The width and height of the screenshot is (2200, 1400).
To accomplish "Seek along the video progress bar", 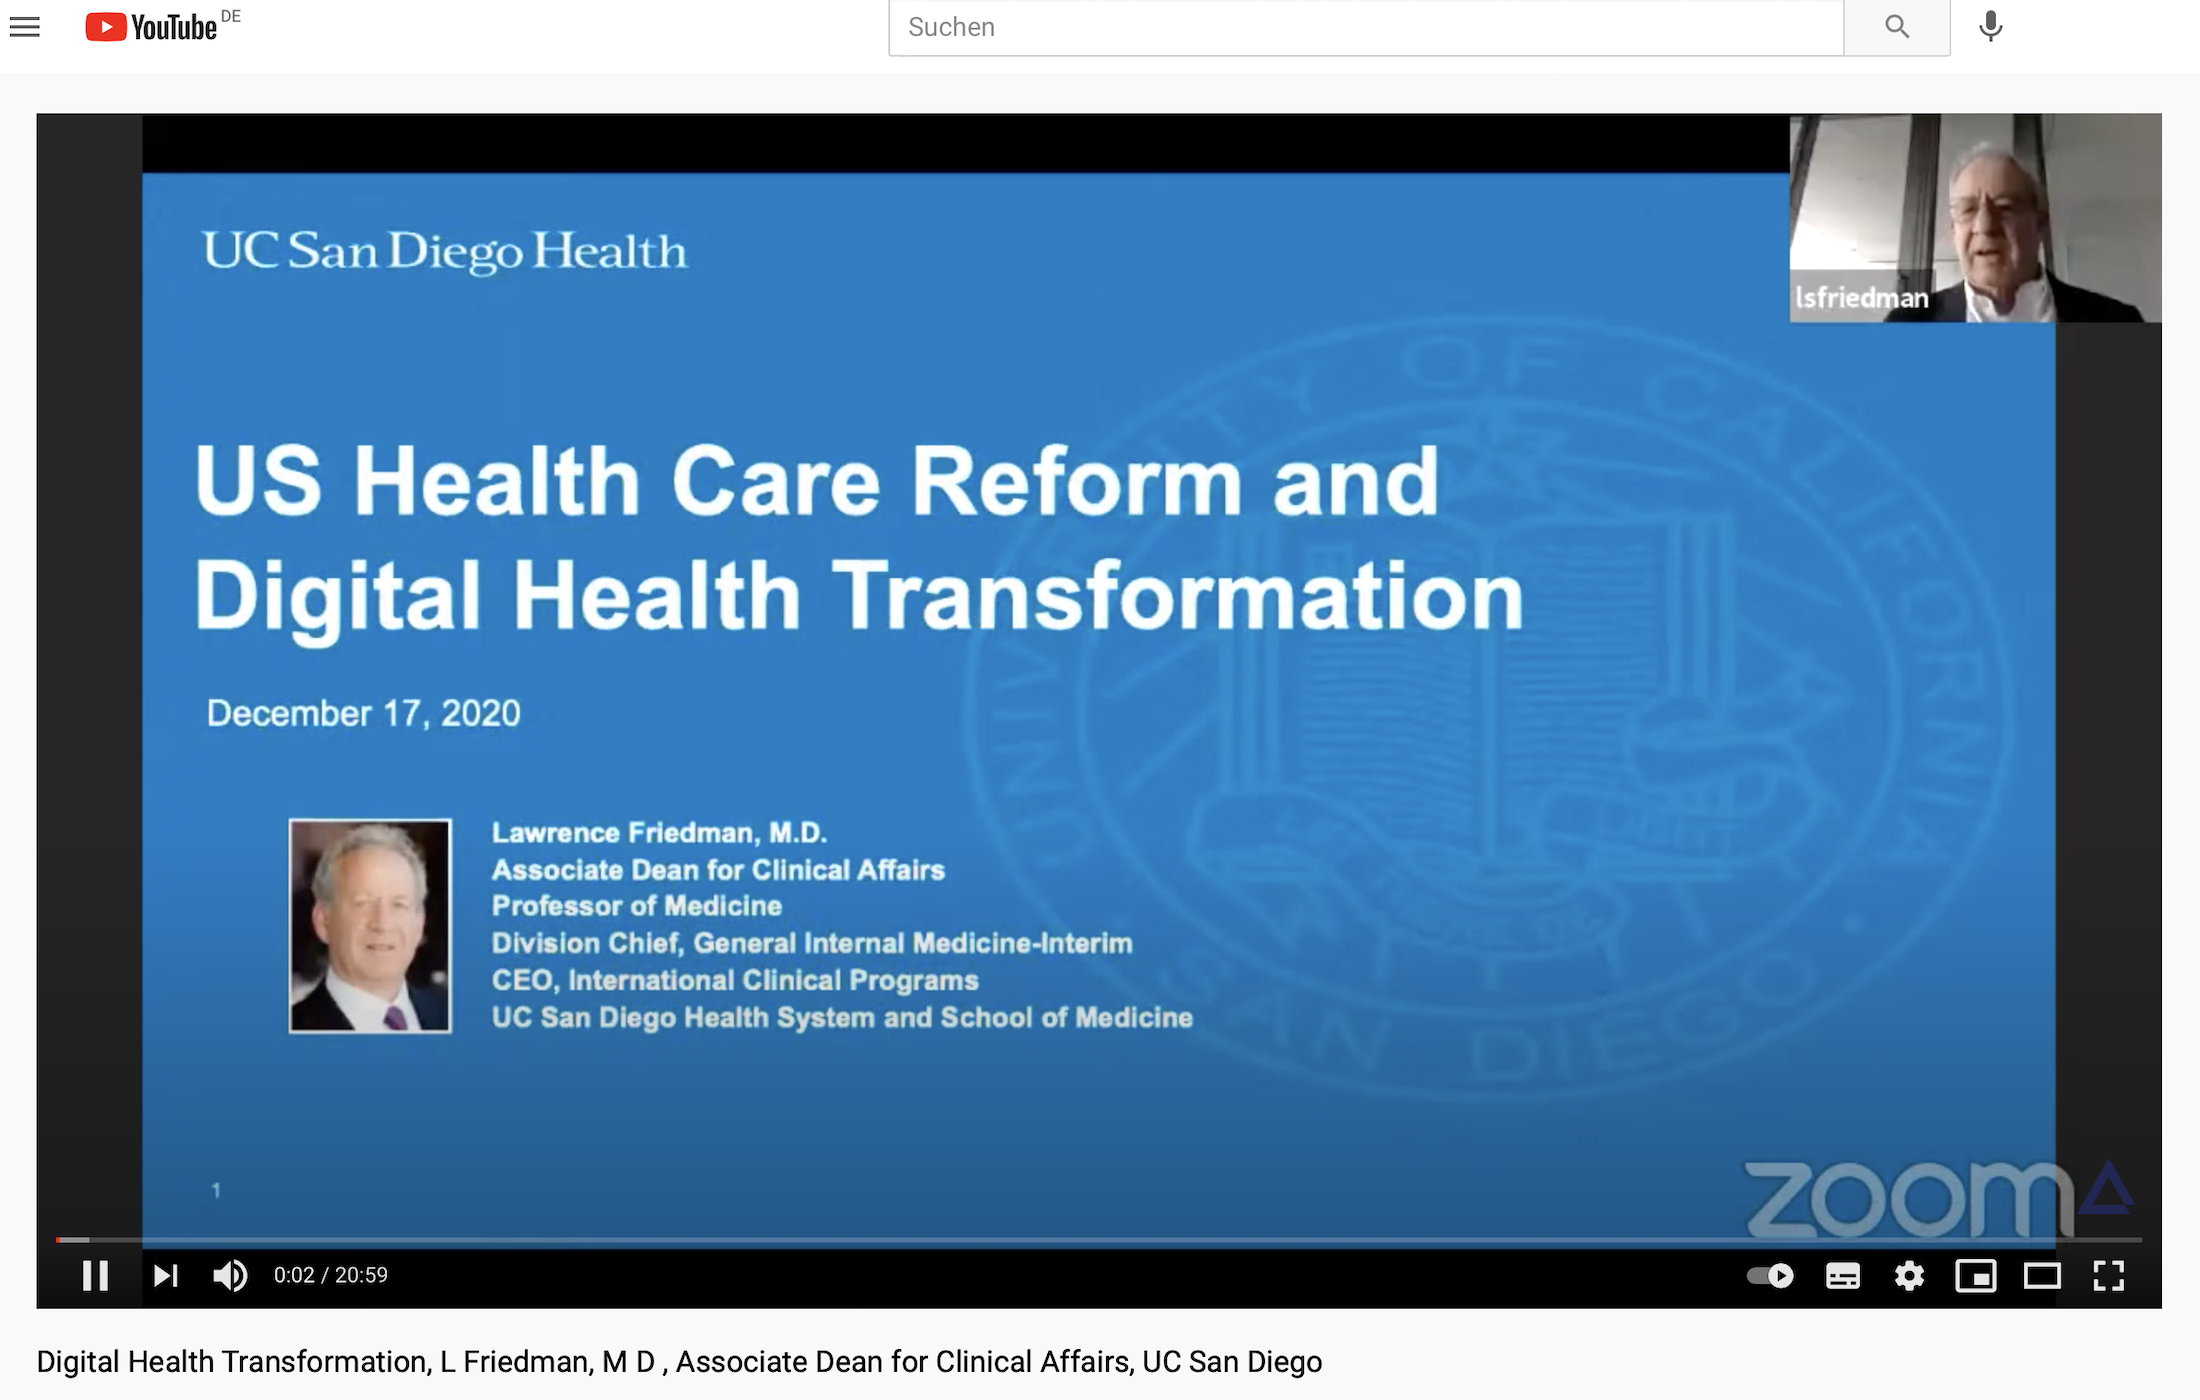I will tap(1099, 1240).
